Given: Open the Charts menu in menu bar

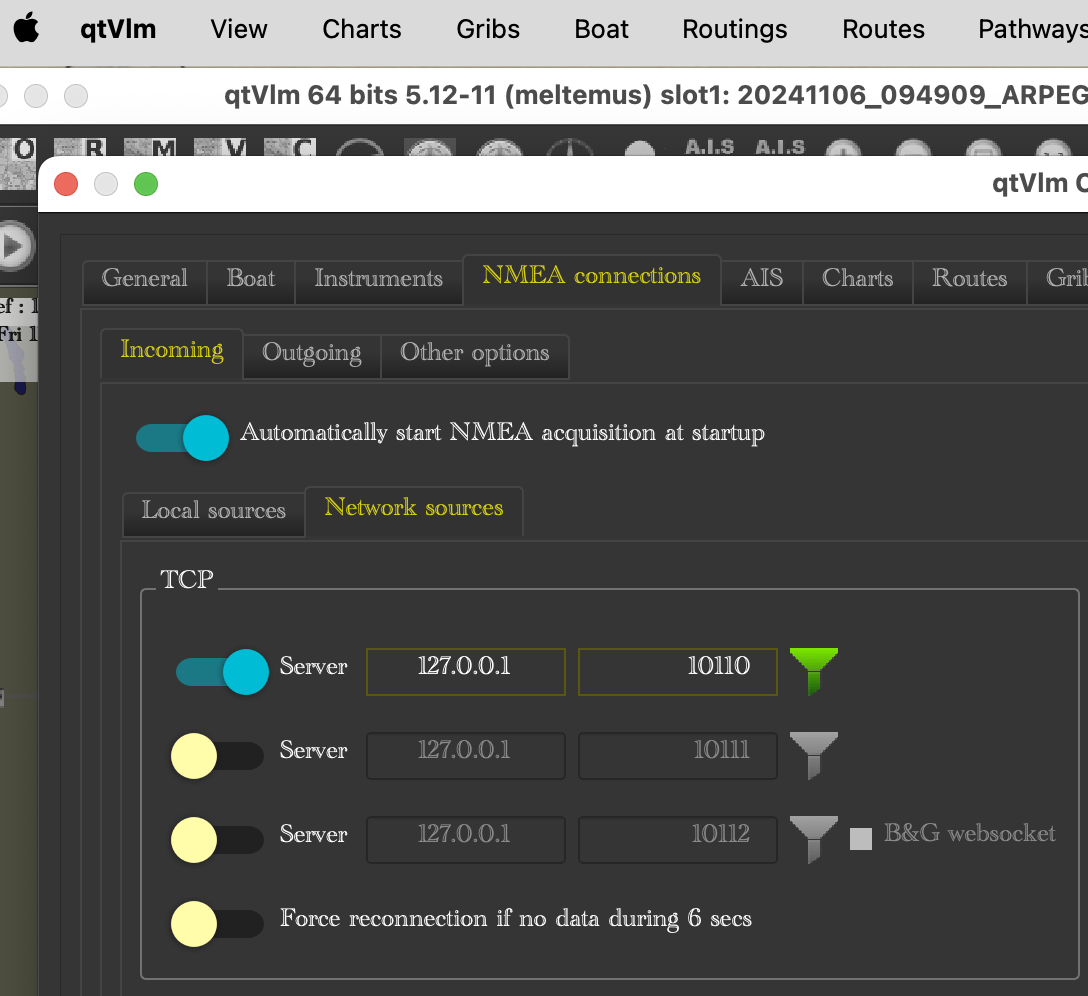Looking at the screenshot, I should pyautogui.click(x=362, y=29).
